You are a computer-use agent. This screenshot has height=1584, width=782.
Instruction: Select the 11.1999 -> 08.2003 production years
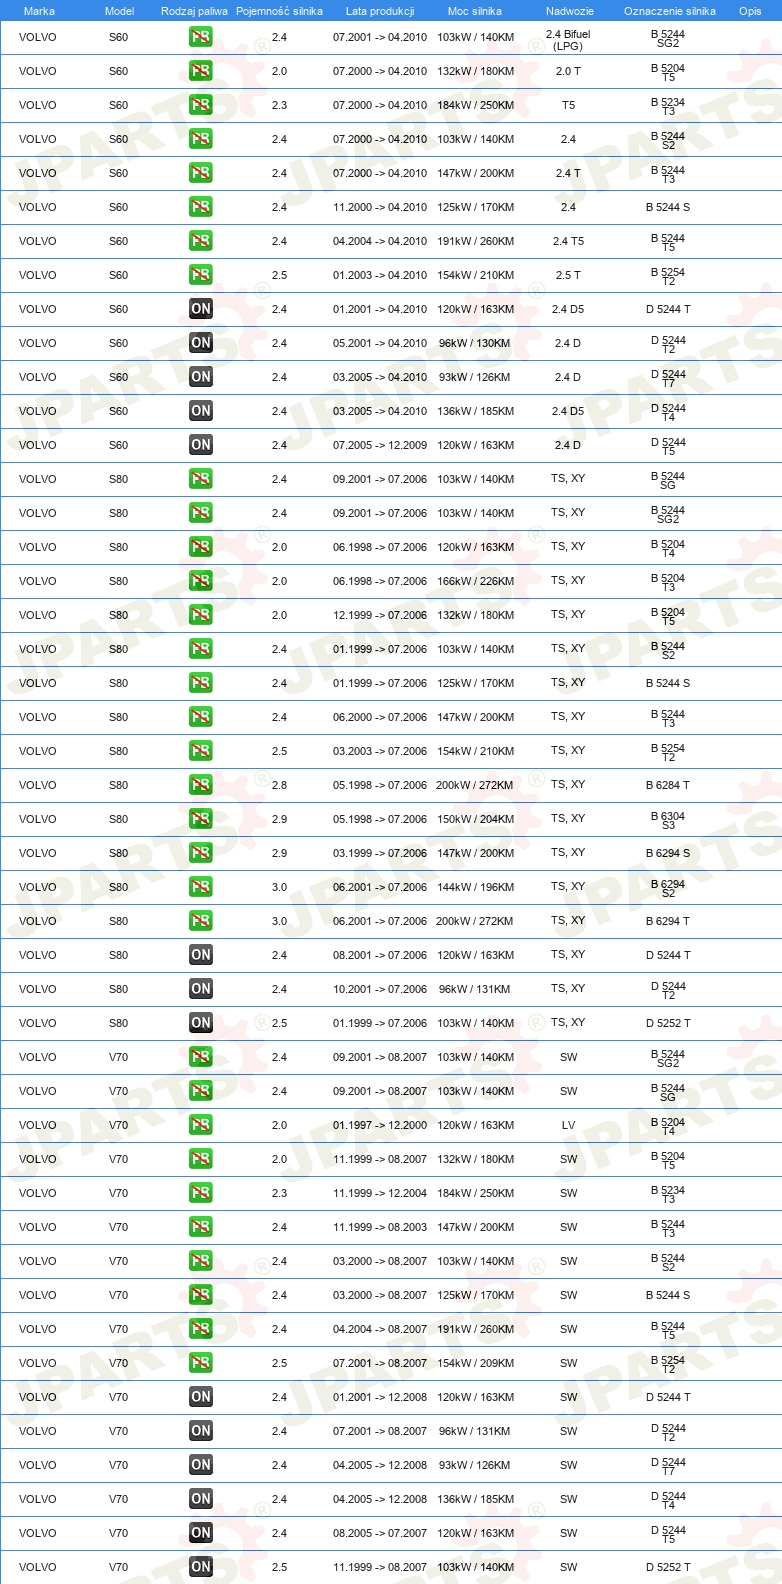click(x=380, y=1227)
